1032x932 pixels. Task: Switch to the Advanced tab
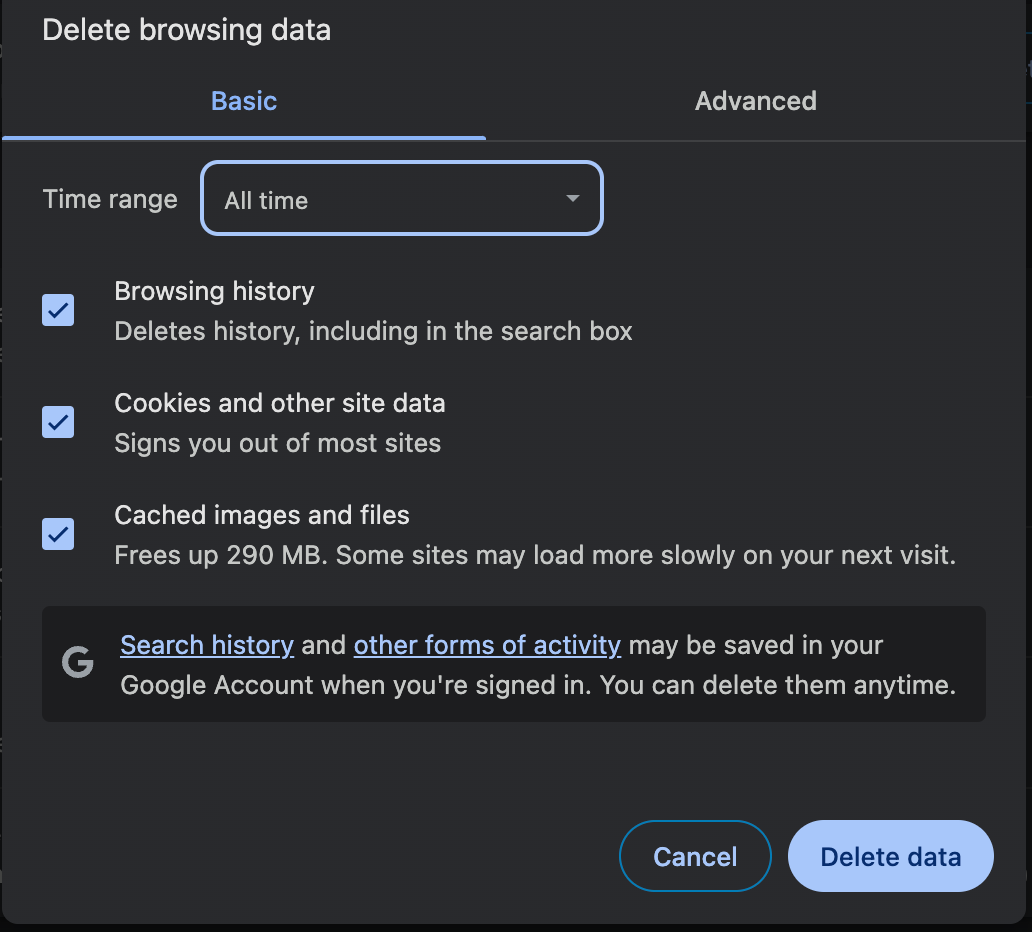pyautogui.click(x=755, y=100)
